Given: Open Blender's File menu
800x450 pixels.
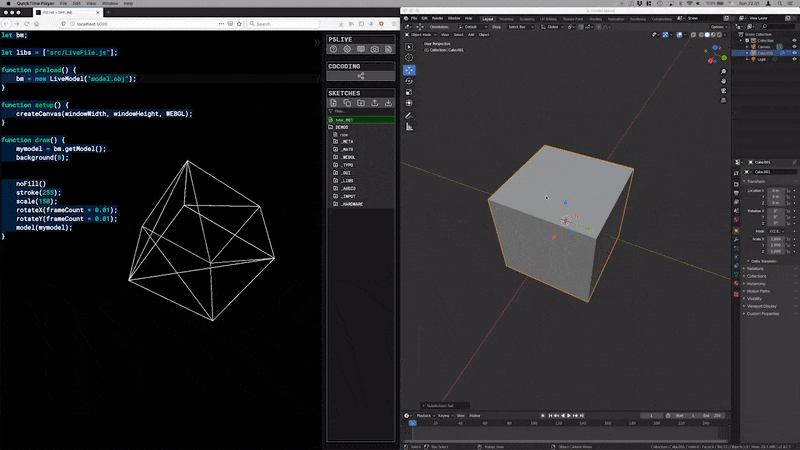Looking at the screenshot, I should pyautogui.click(x=414, y=18).
